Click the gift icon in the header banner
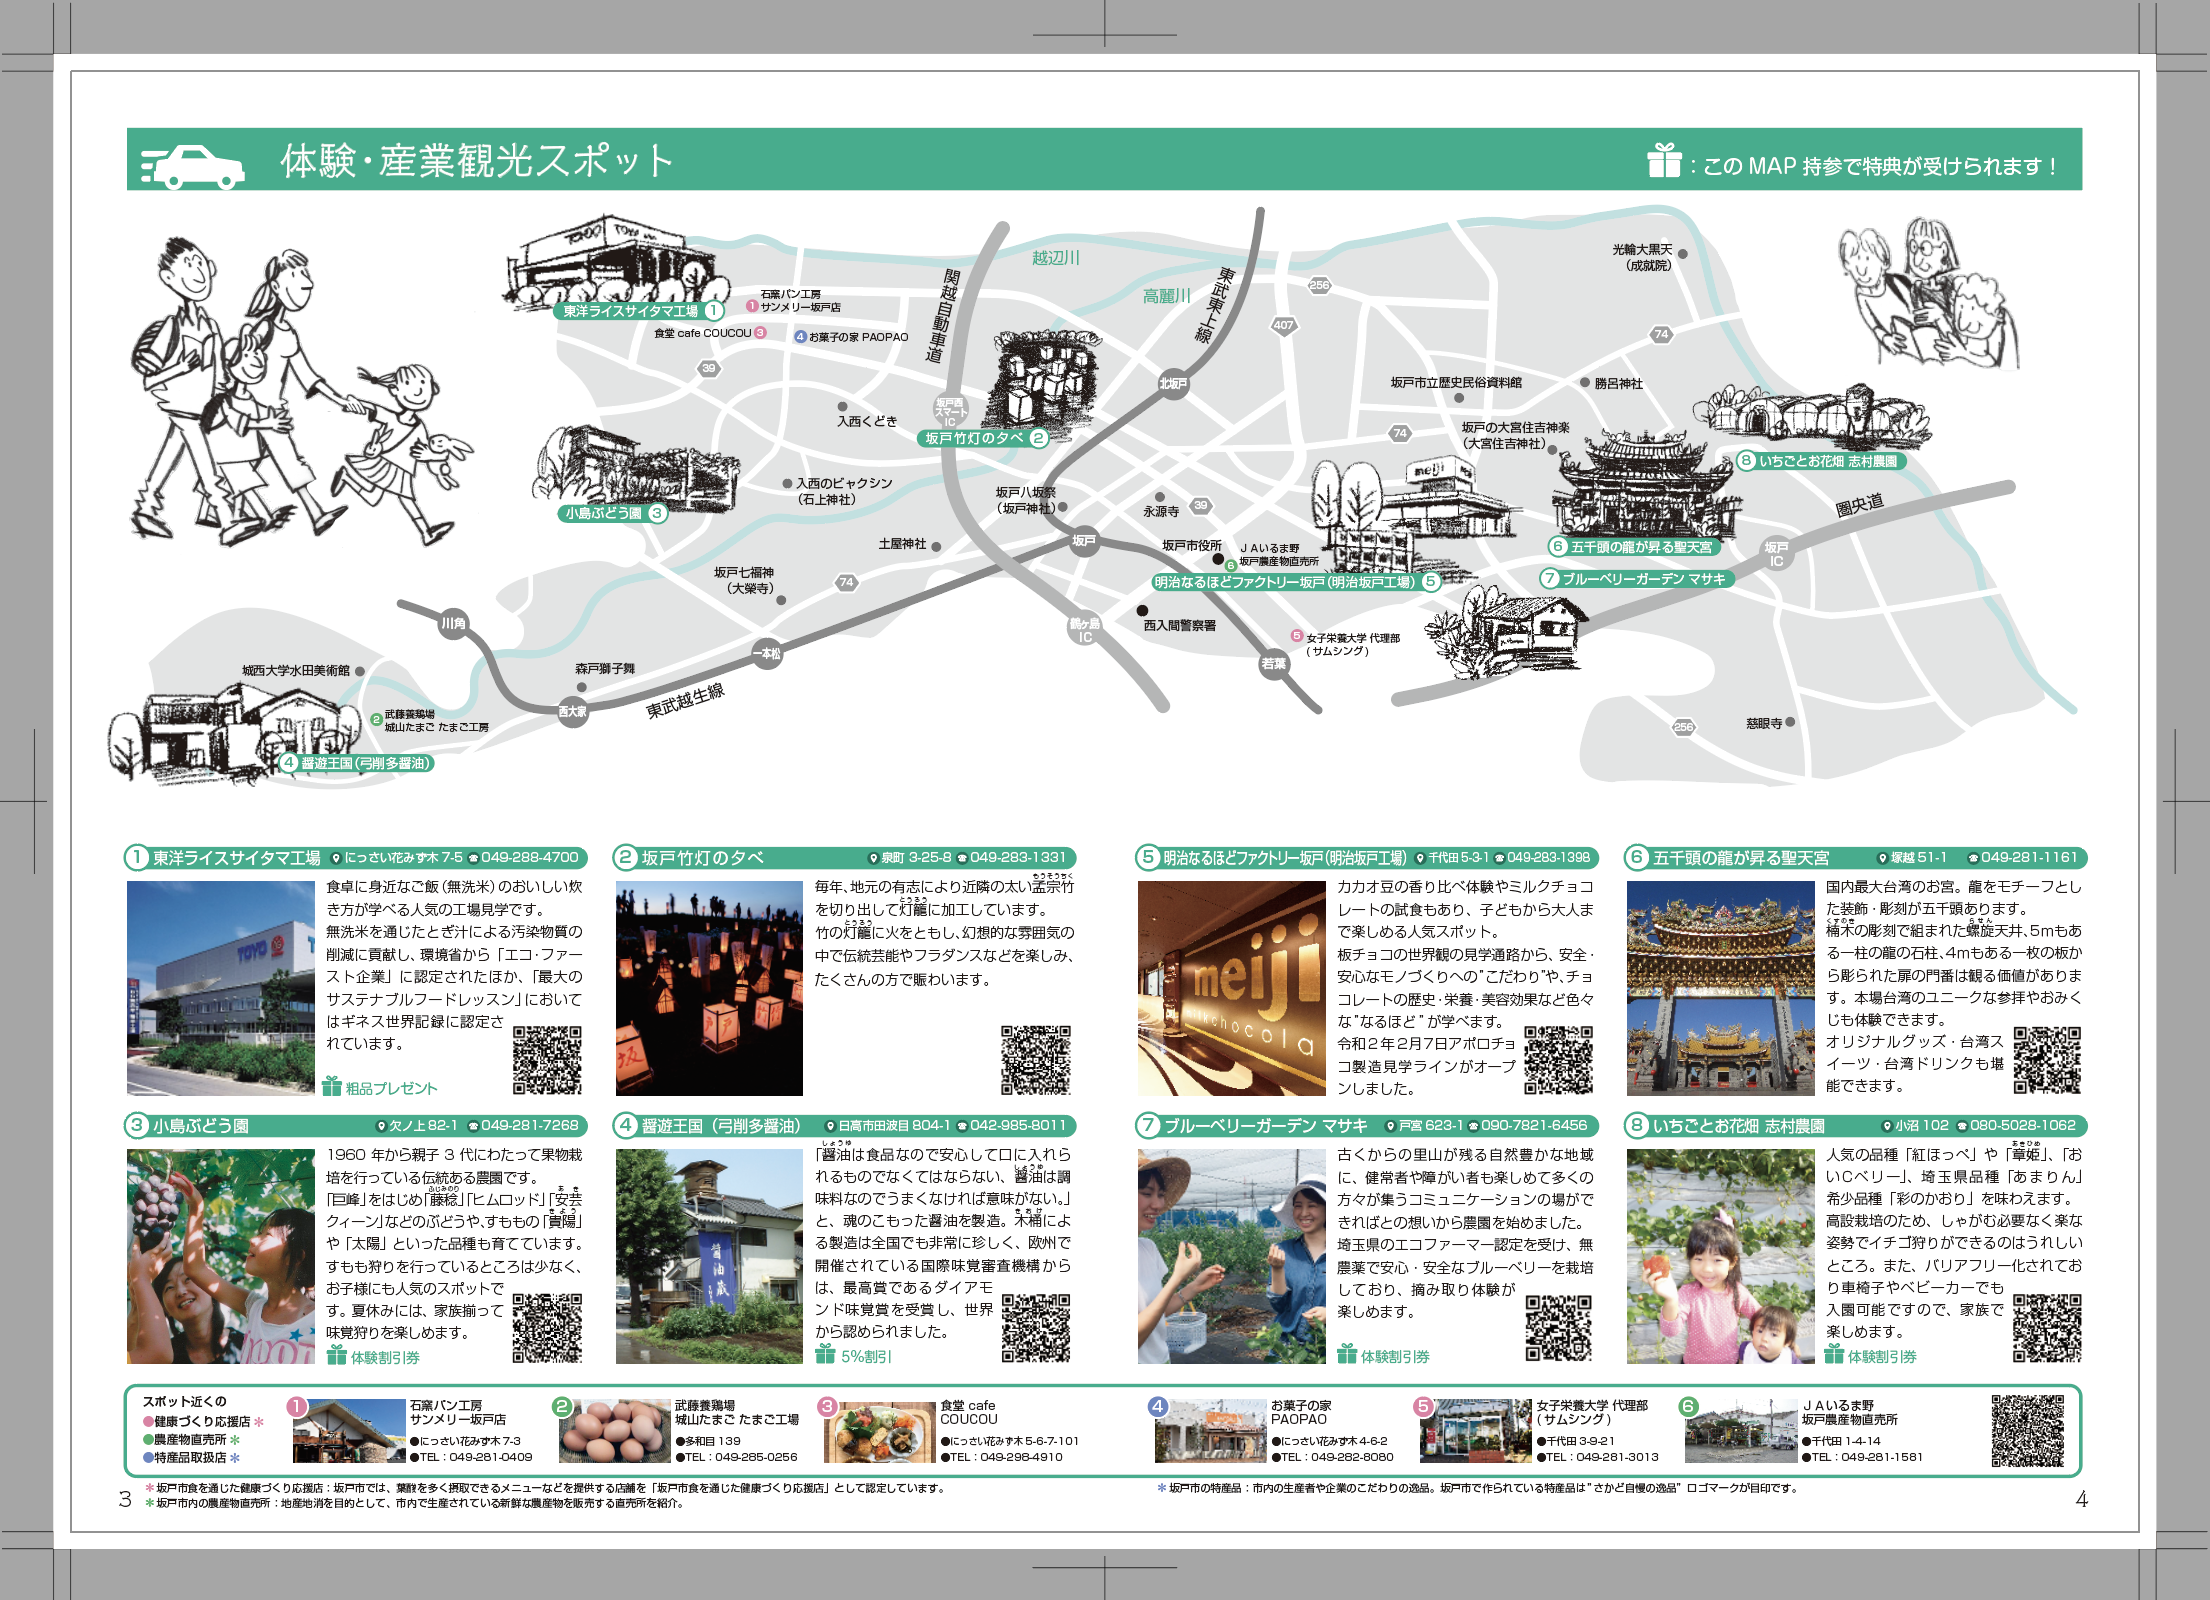 click(1664, 160)
